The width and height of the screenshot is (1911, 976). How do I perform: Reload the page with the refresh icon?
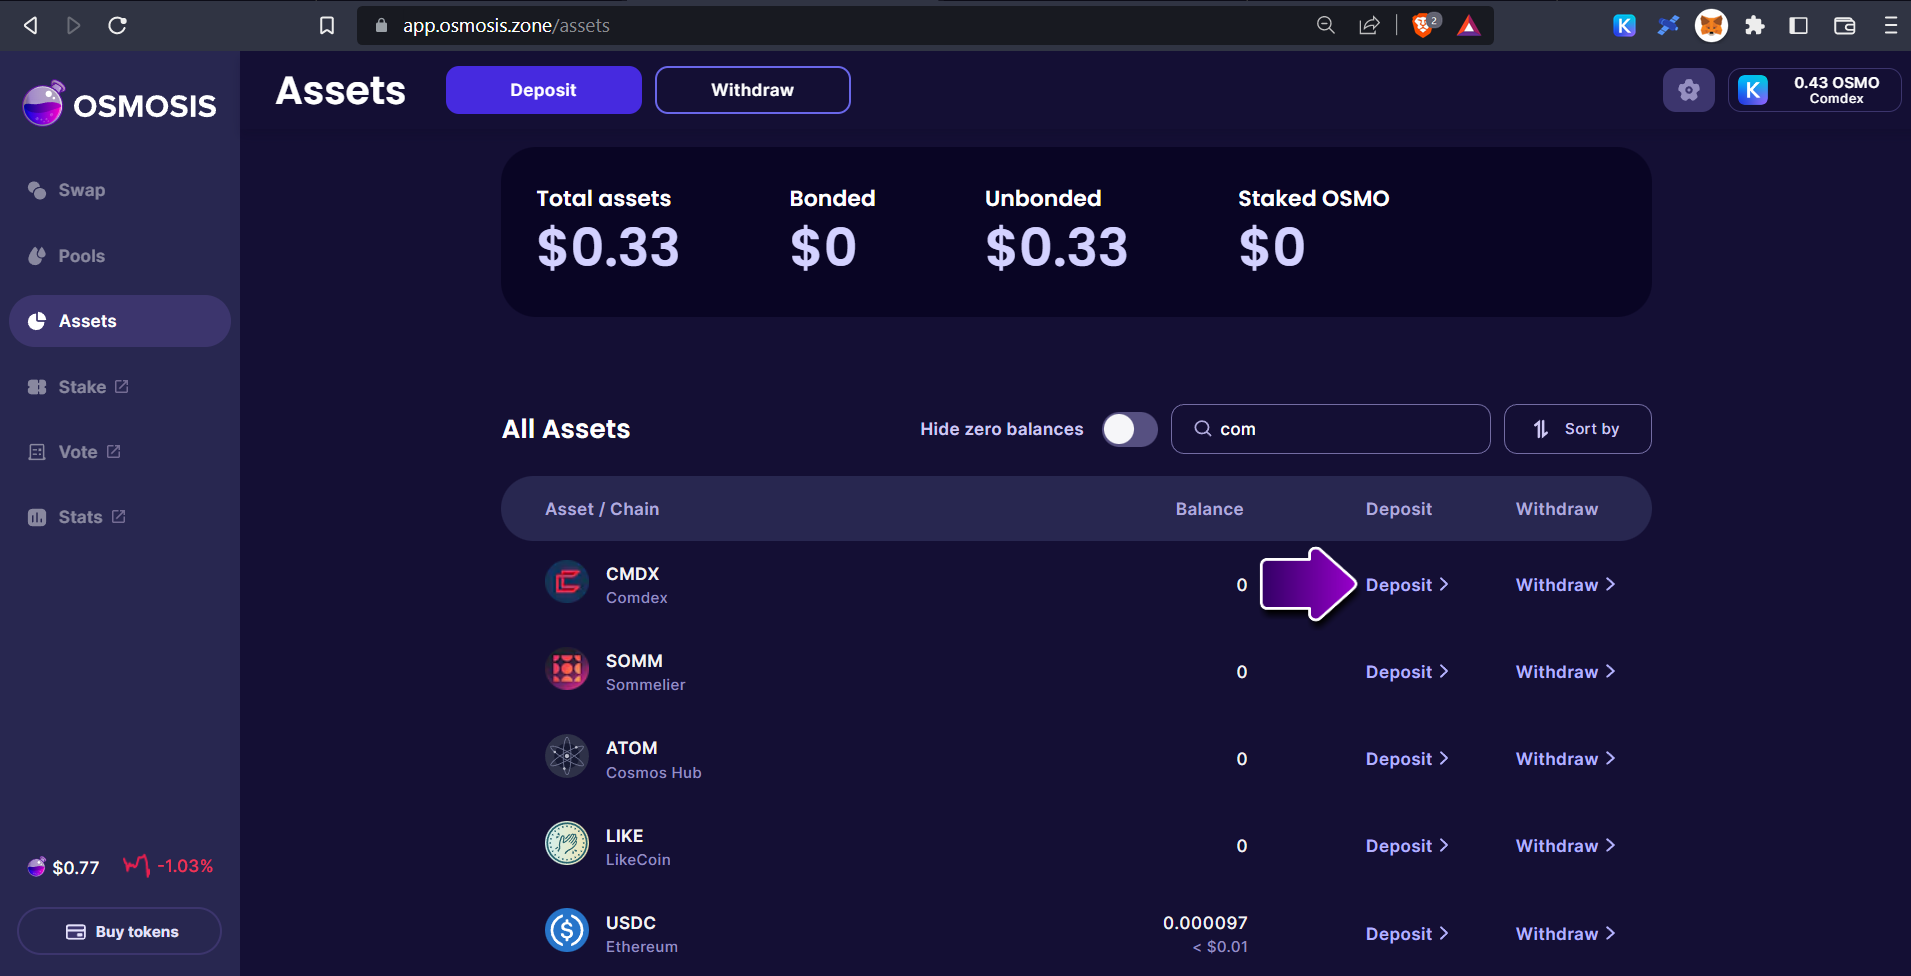point(117,25)
